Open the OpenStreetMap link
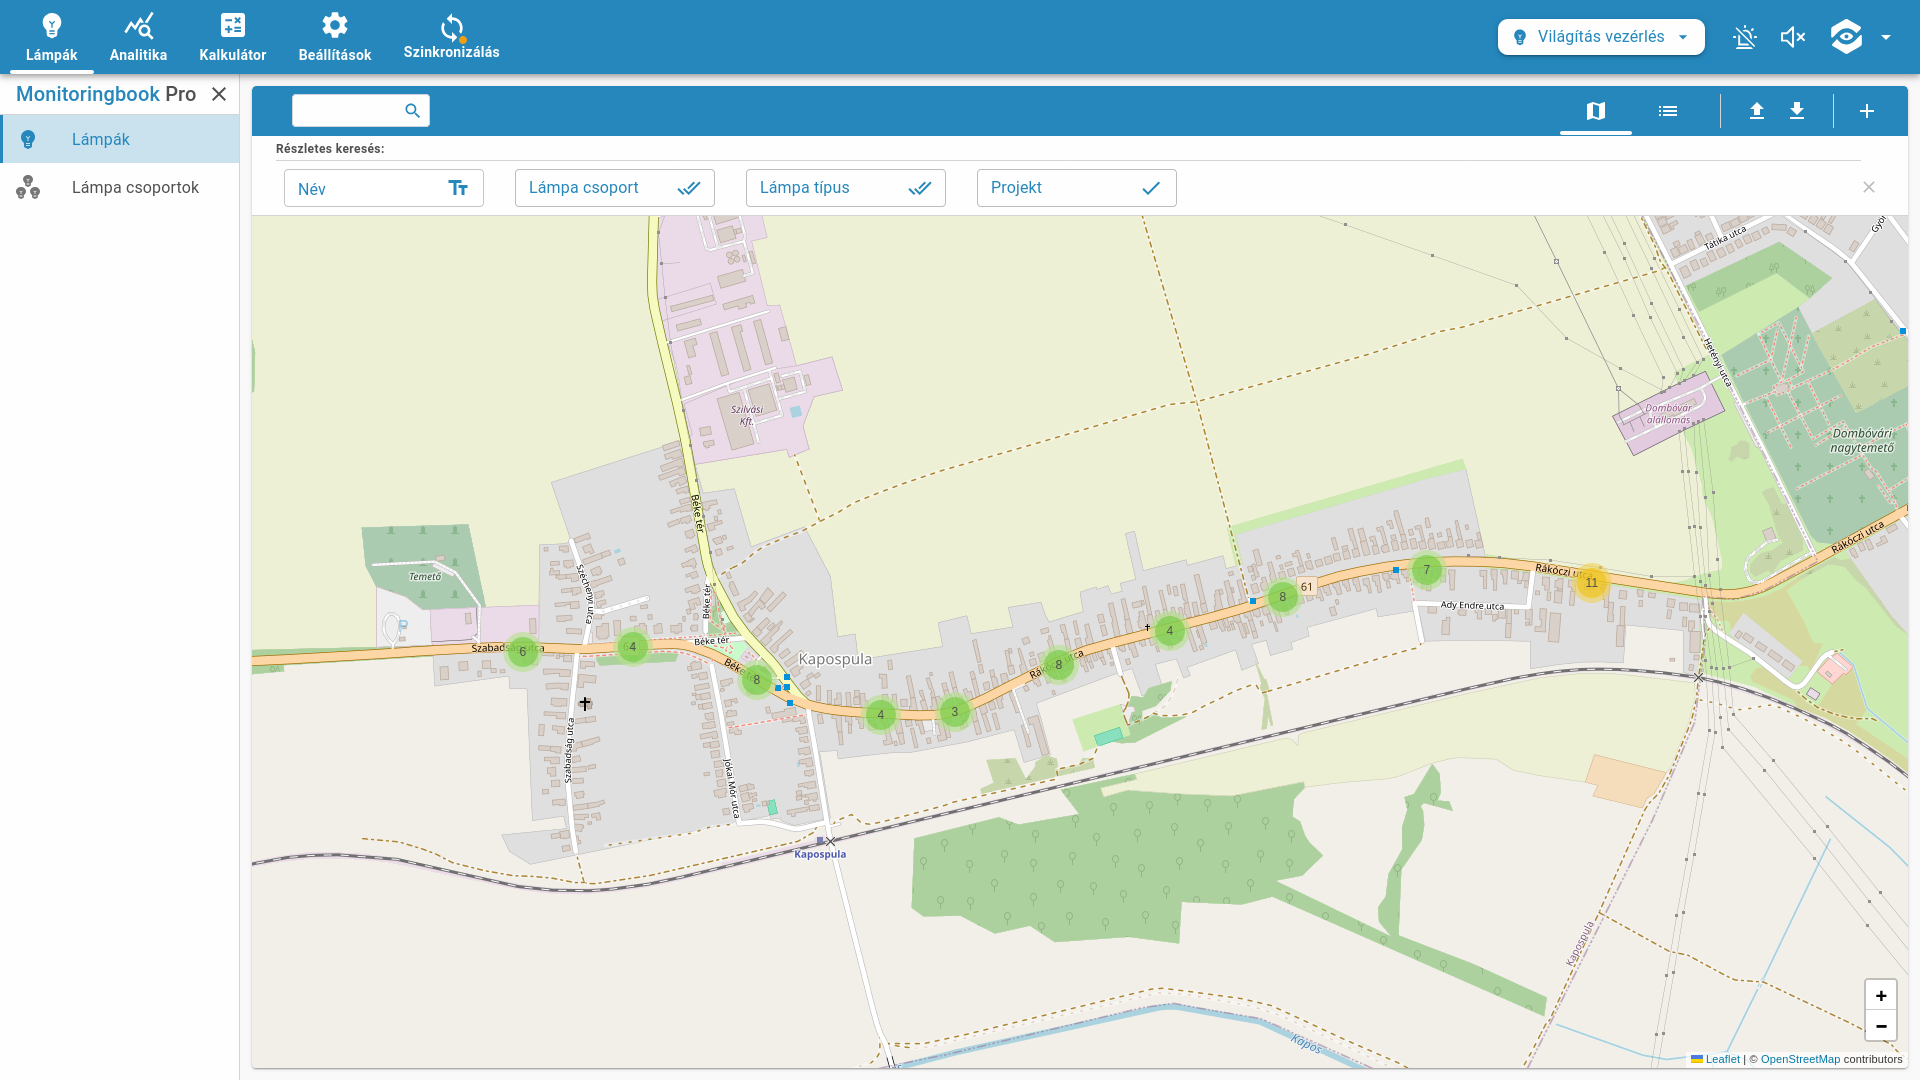1920x1080 pixels. click(x=1800, y=1059)
